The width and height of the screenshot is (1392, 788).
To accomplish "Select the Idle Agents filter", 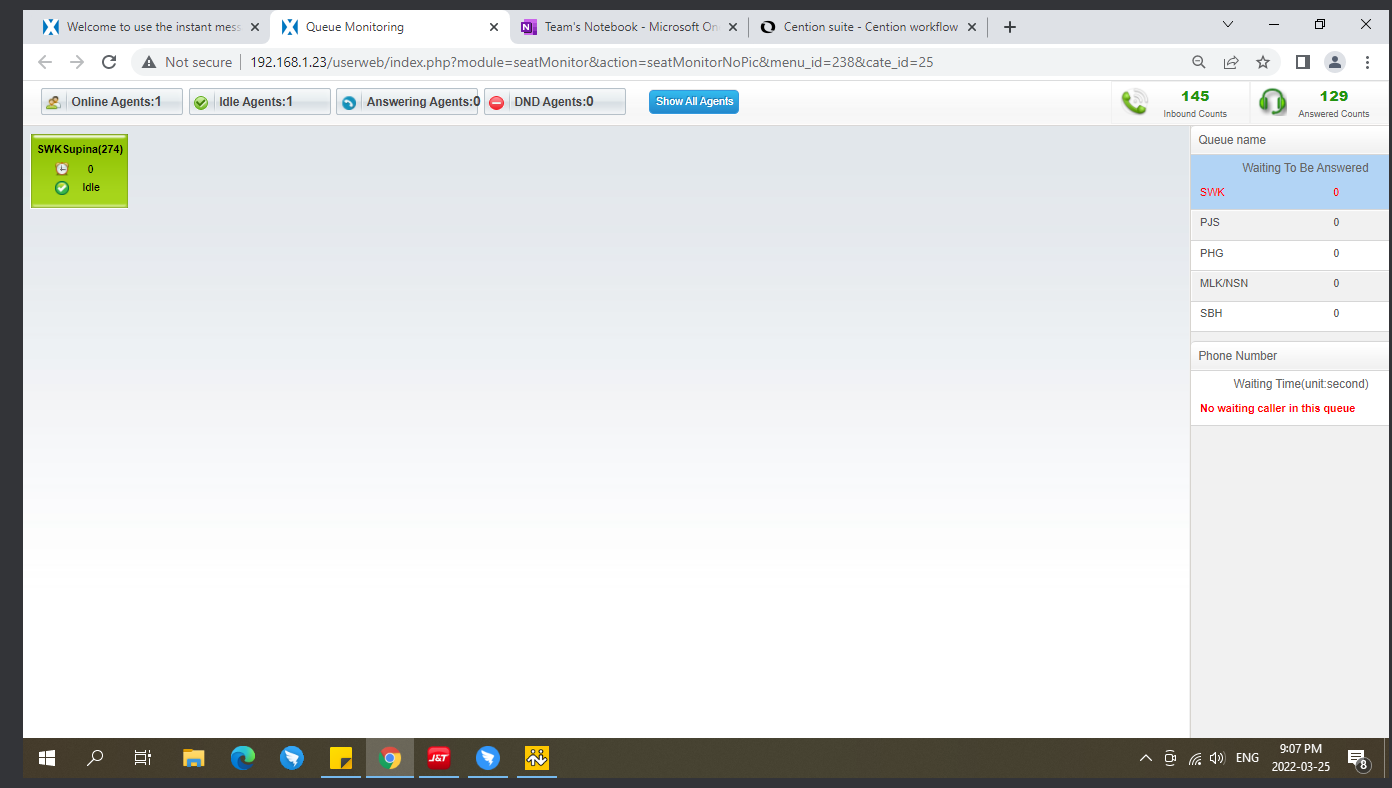I will tap(259, 102).
